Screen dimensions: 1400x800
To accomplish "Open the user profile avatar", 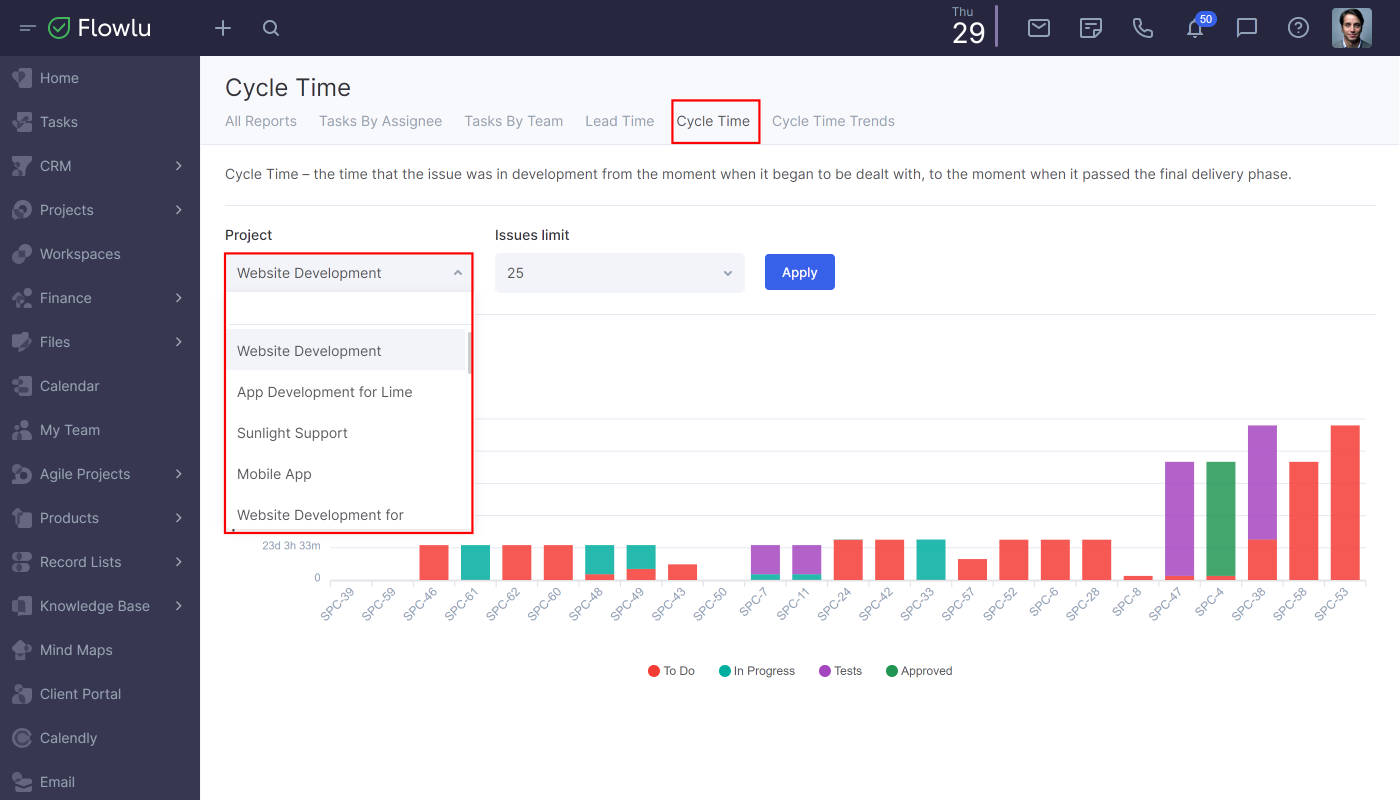I will coord(1352,28).
